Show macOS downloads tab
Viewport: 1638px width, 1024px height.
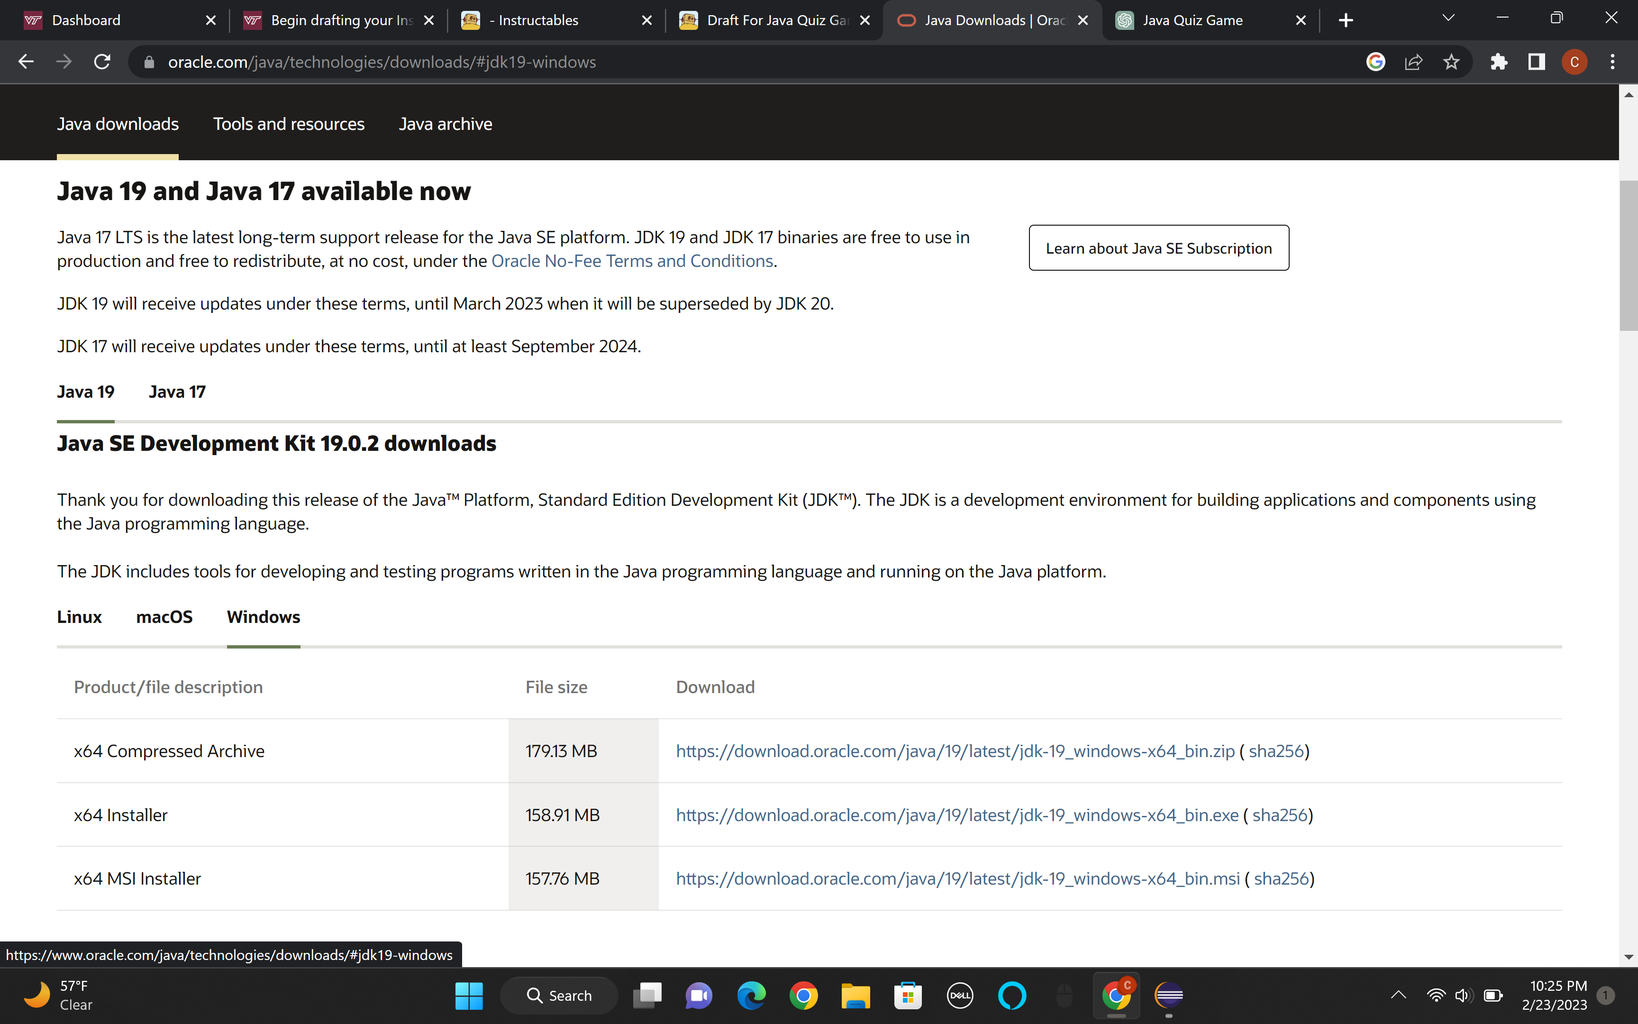[164, 617]
